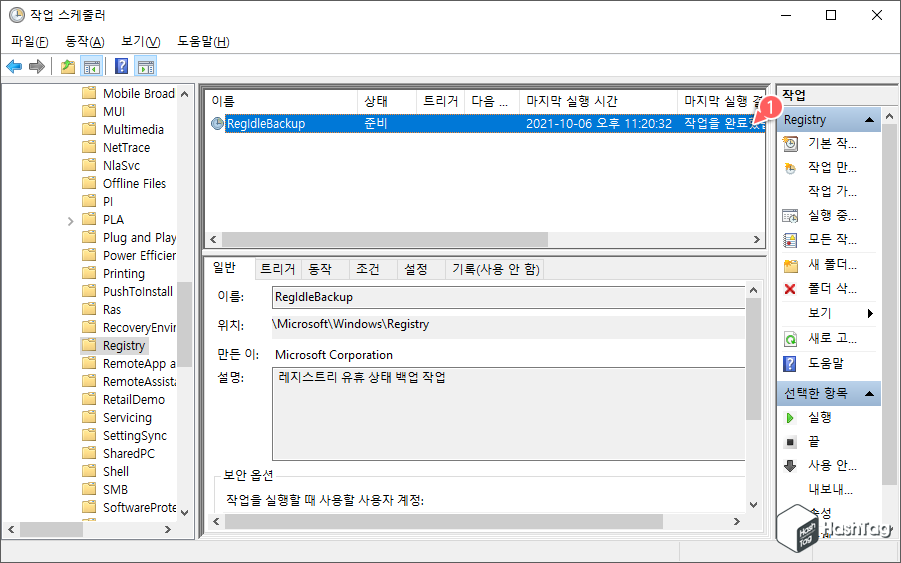Image resolution: width=901 pixels, height=563 pixels.
Task: Click the 내보내... export link
Action: (830, 489)
